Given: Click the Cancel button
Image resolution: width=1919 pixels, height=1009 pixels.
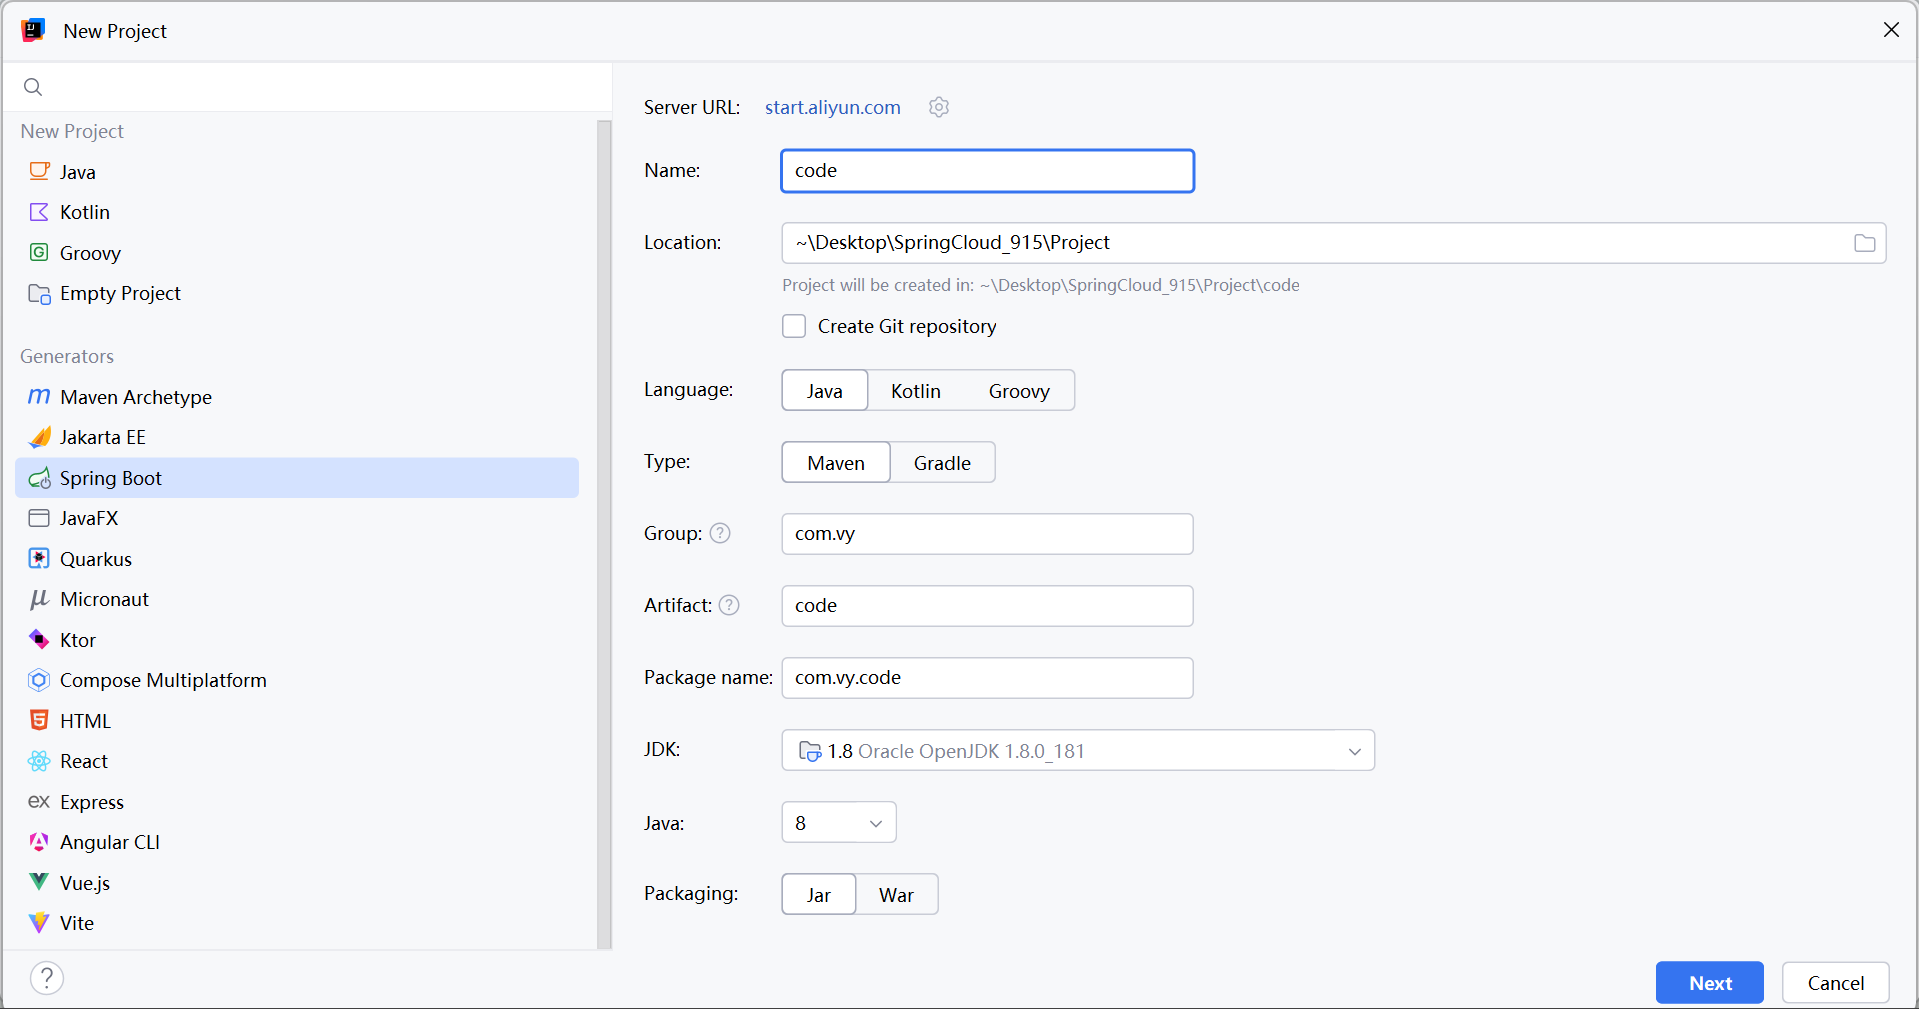Looking at the screenshot, I should [1836, 982].
